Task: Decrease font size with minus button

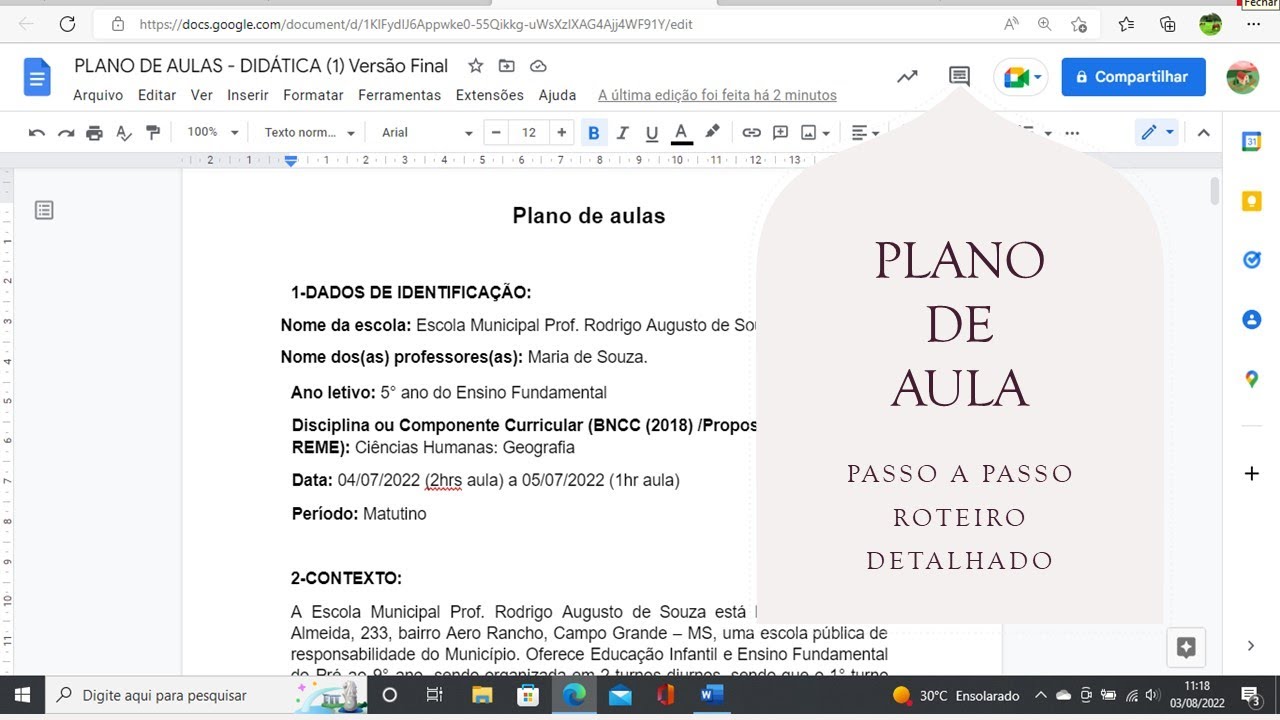Action: 496,132
